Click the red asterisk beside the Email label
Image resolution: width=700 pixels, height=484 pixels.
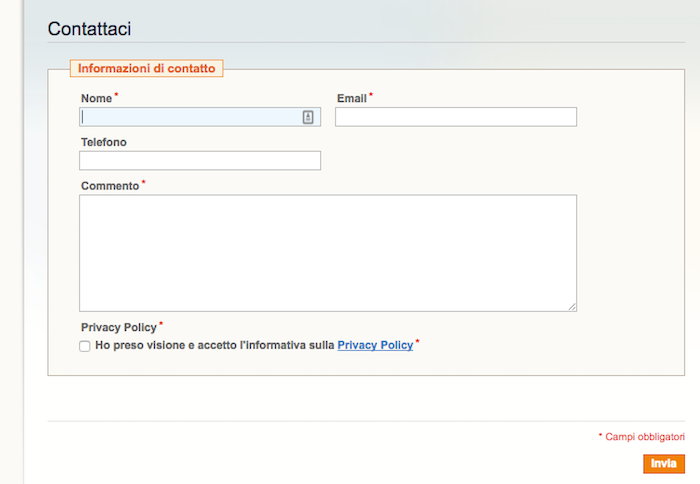(371, 94)
